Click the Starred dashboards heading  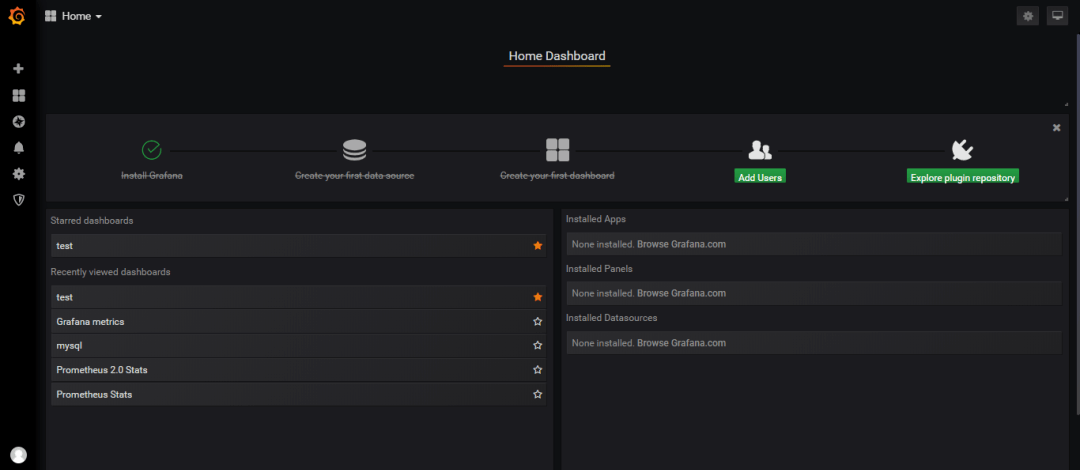92,221
